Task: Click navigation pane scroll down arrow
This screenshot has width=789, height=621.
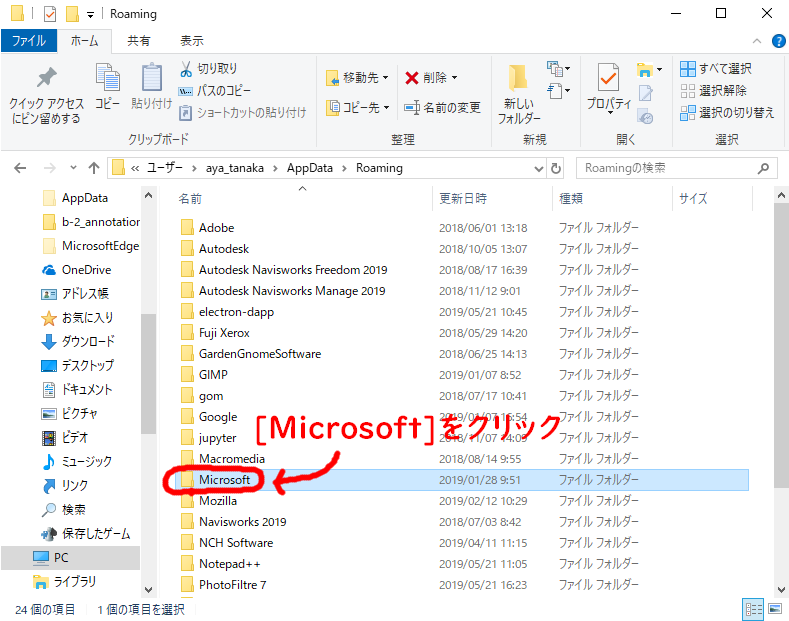Action: (x=148, y=589)
